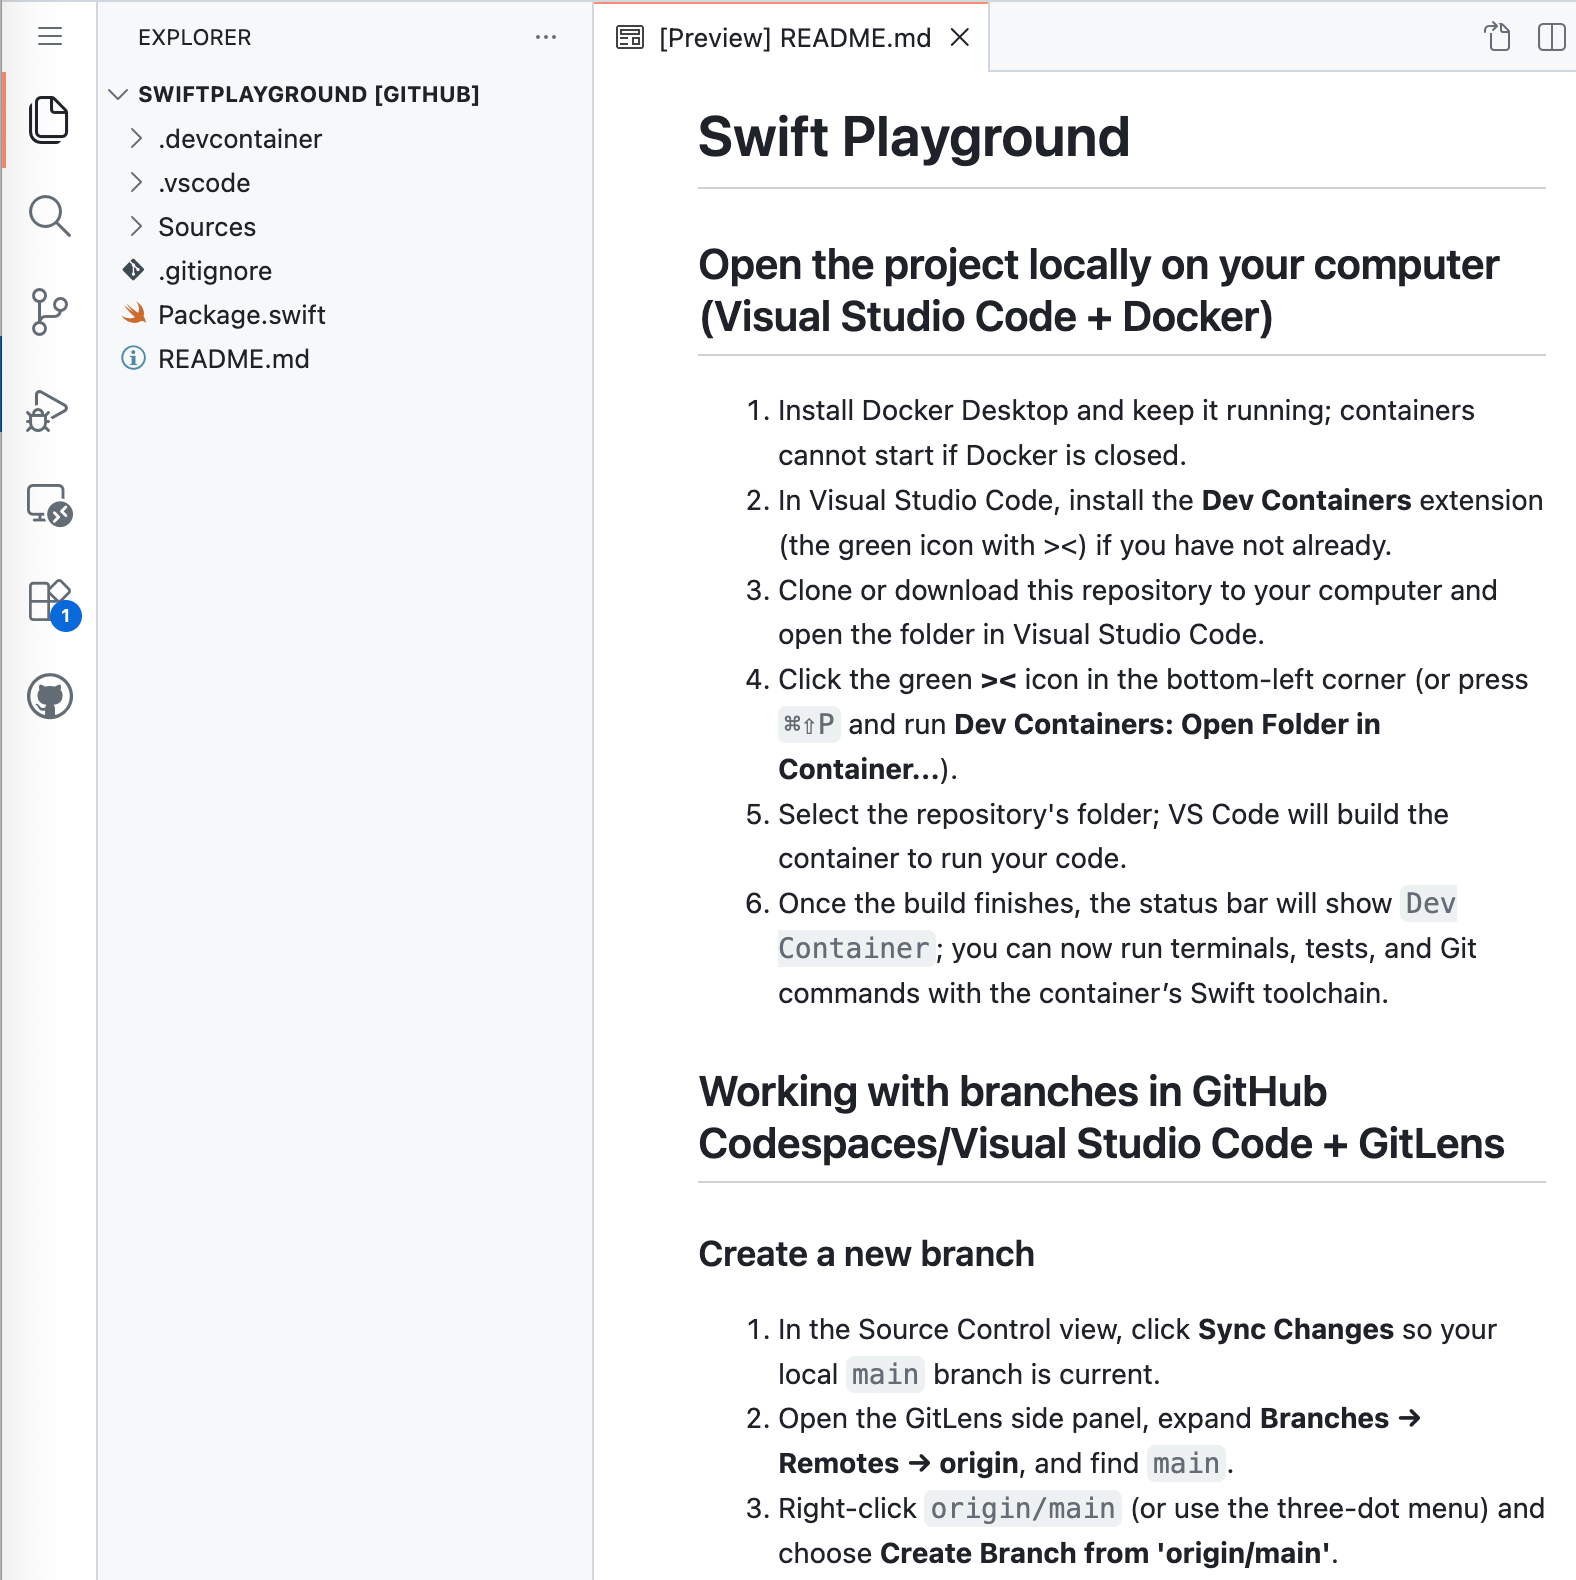
Task: Open the Explorer view in activity bar
Action: tap(49, 120)
